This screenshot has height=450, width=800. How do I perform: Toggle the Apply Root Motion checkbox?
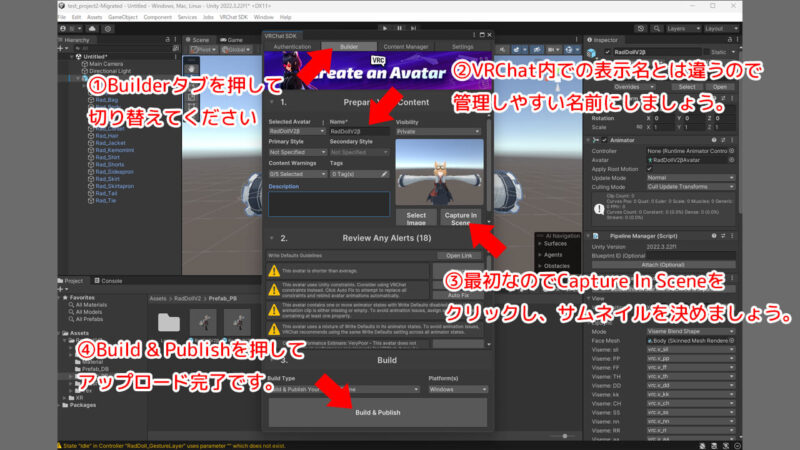[x=649, y=169]
